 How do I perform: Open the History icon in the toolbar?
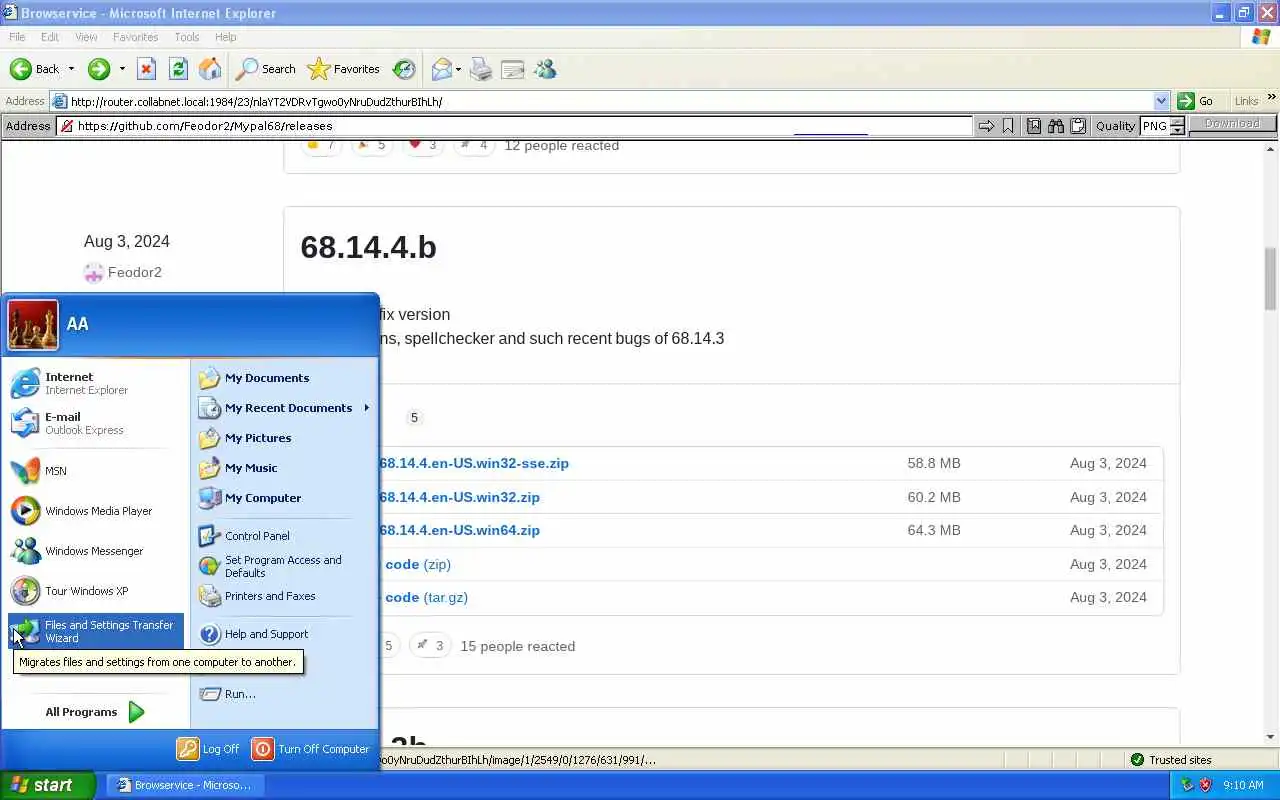coord(404,69)
